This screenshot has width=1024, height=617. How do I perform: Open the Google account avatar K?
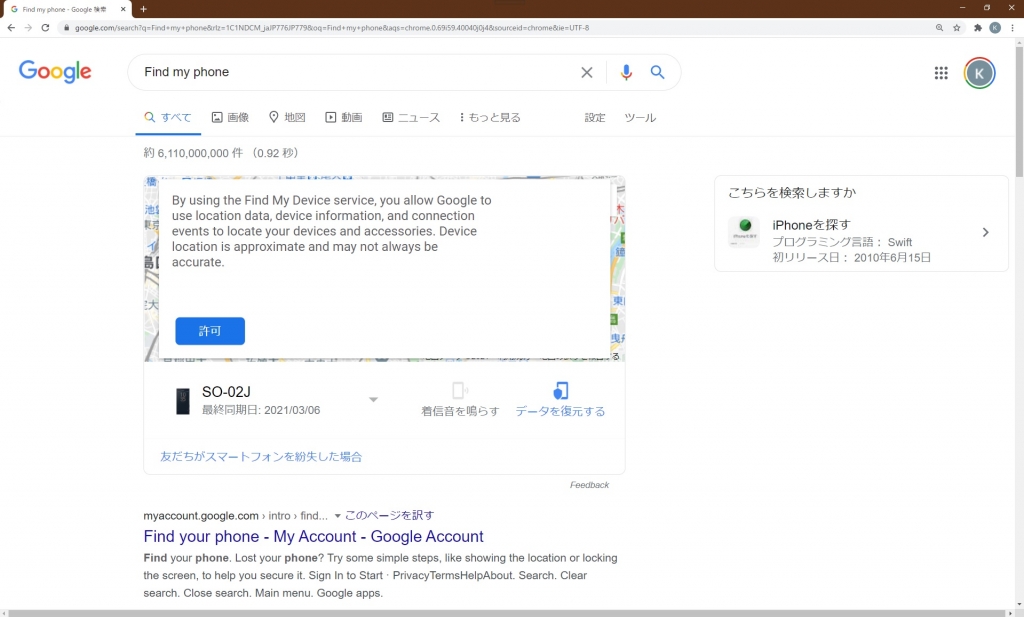tap(979, 73)
